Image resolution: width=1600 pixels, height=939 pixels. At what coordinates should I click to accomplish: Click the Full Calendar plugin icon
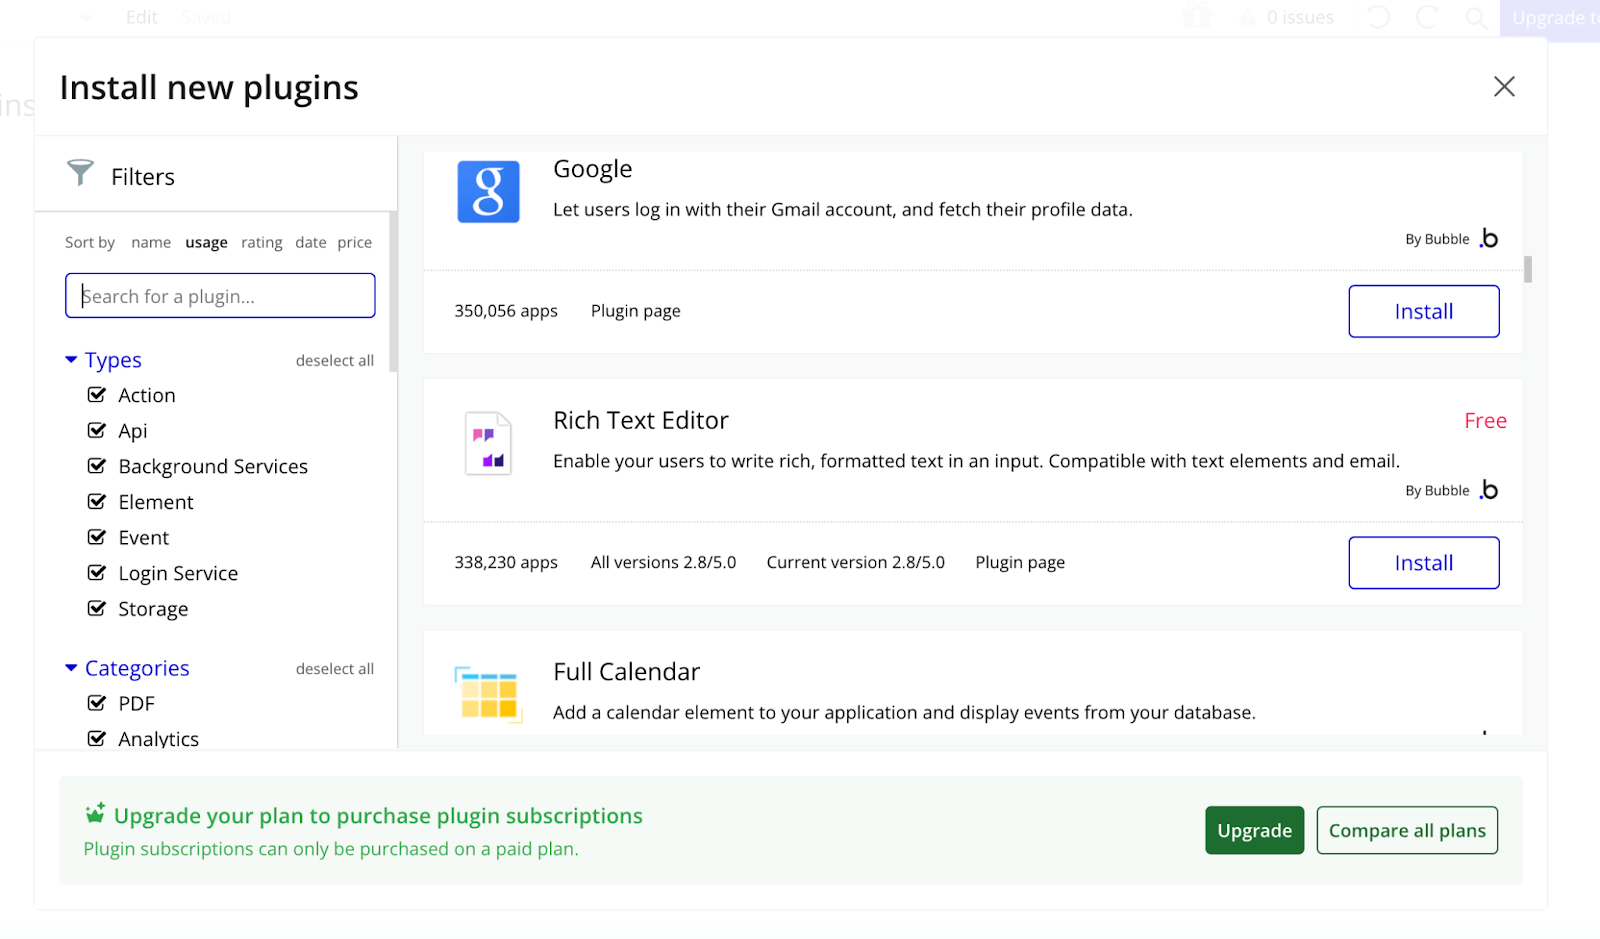488,693
